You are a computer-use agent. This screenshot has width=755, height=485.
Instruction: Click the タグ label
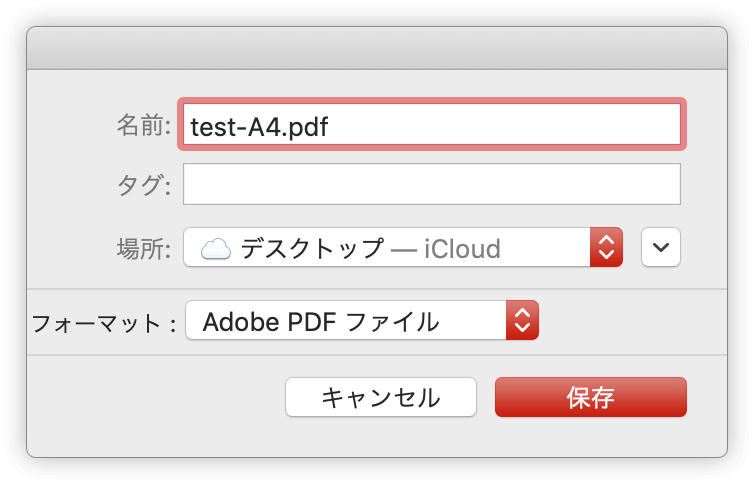pyautogui.click(x=143, y=185)
